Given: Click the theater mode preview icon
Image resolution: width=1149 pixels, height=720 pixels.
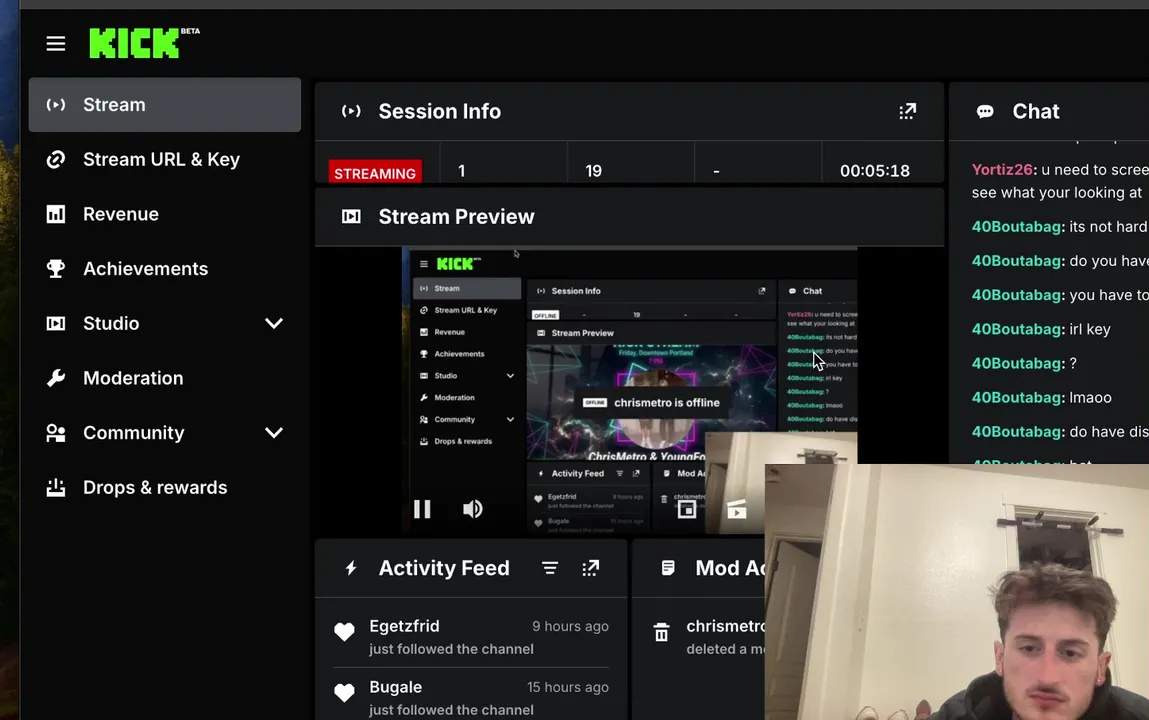Looking at the screenshot, I should click(736, 509).
